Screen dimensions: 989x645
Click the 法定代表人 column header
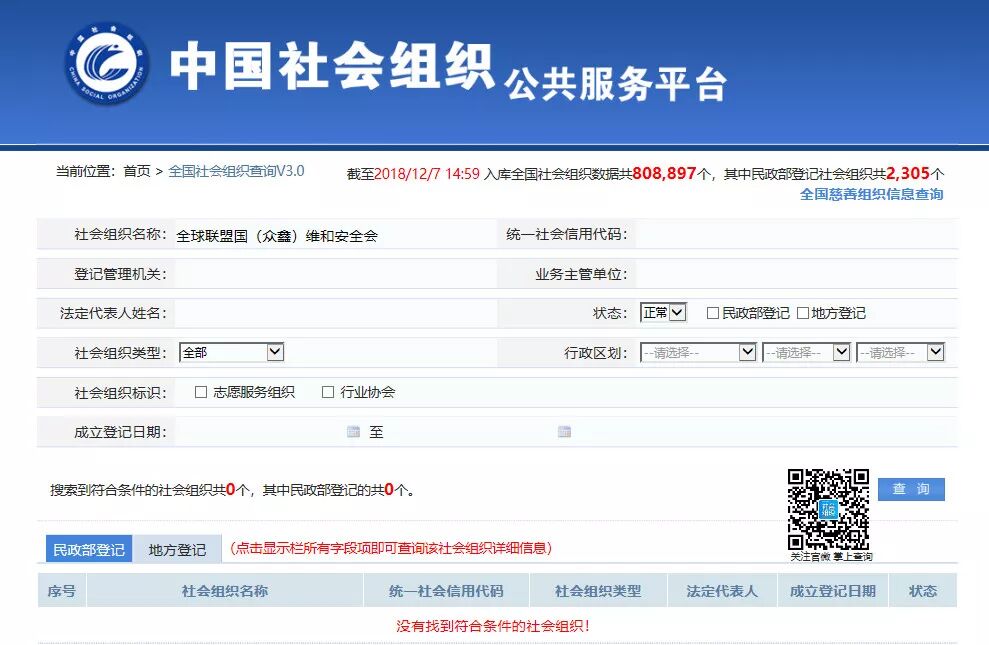722,591
